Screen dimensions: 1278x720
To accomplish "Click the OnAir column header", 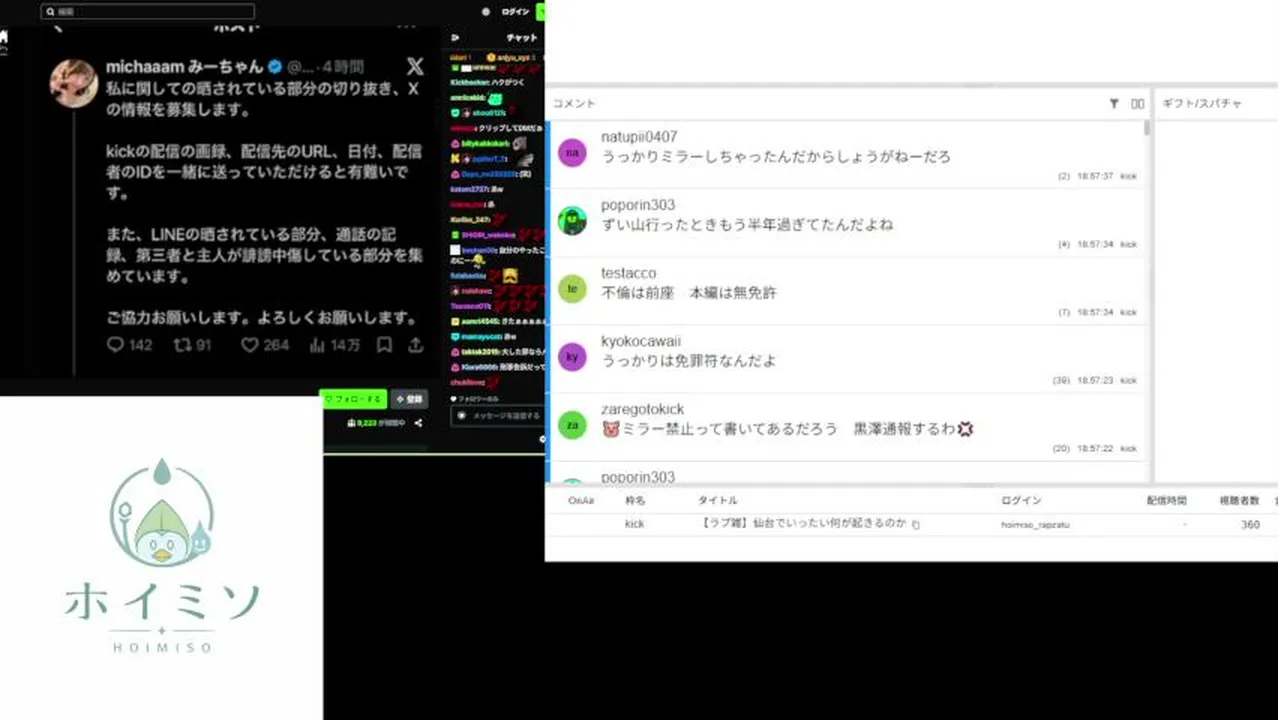I will coord(581,500).
